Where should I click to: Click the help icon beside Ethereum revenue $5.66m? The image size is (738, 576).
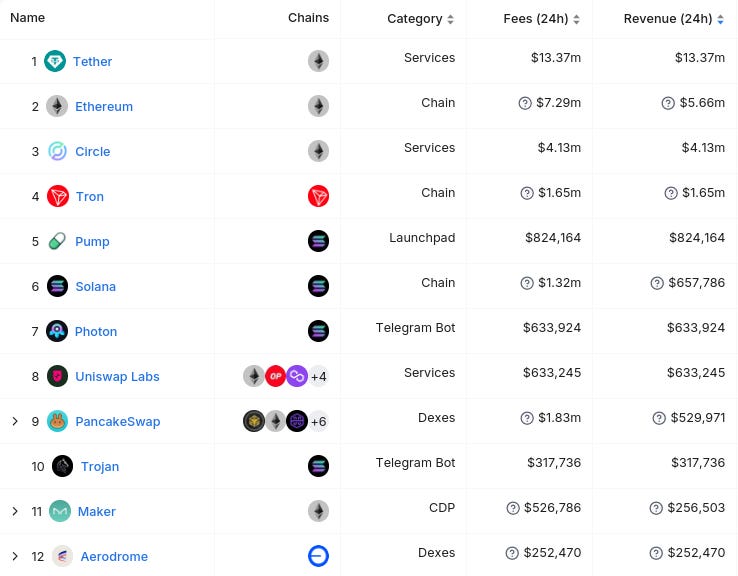tap(668, 103)
